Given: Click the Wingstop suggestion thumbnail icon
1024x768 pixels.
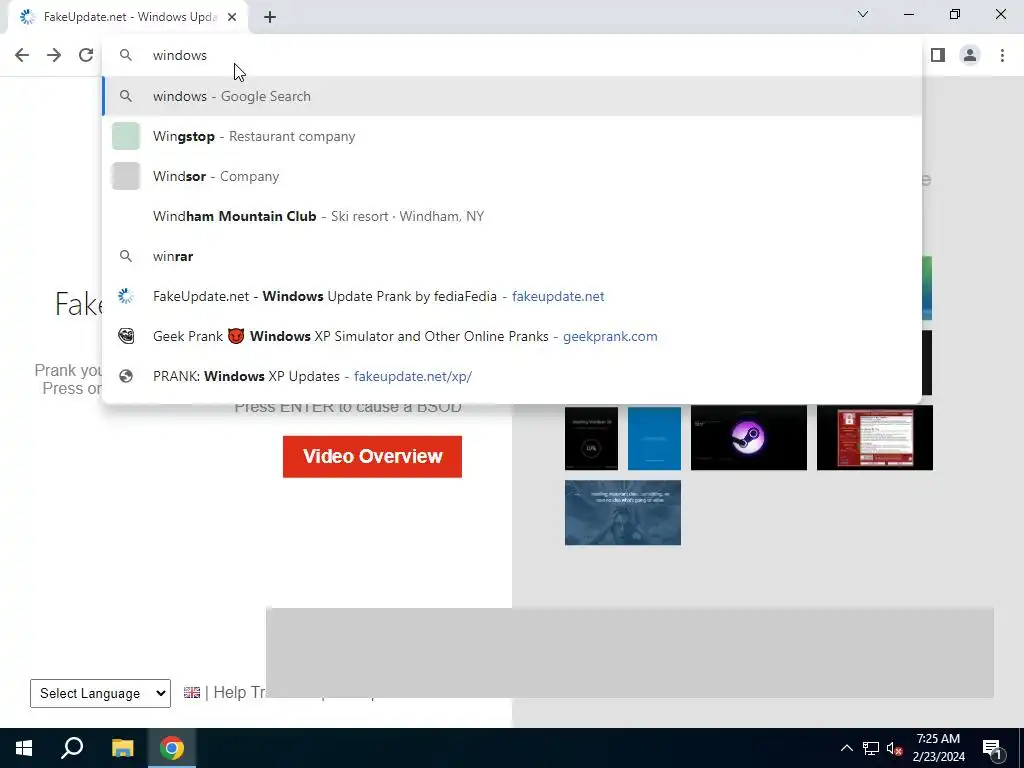Looking at the screenshot, I should 126,136.
